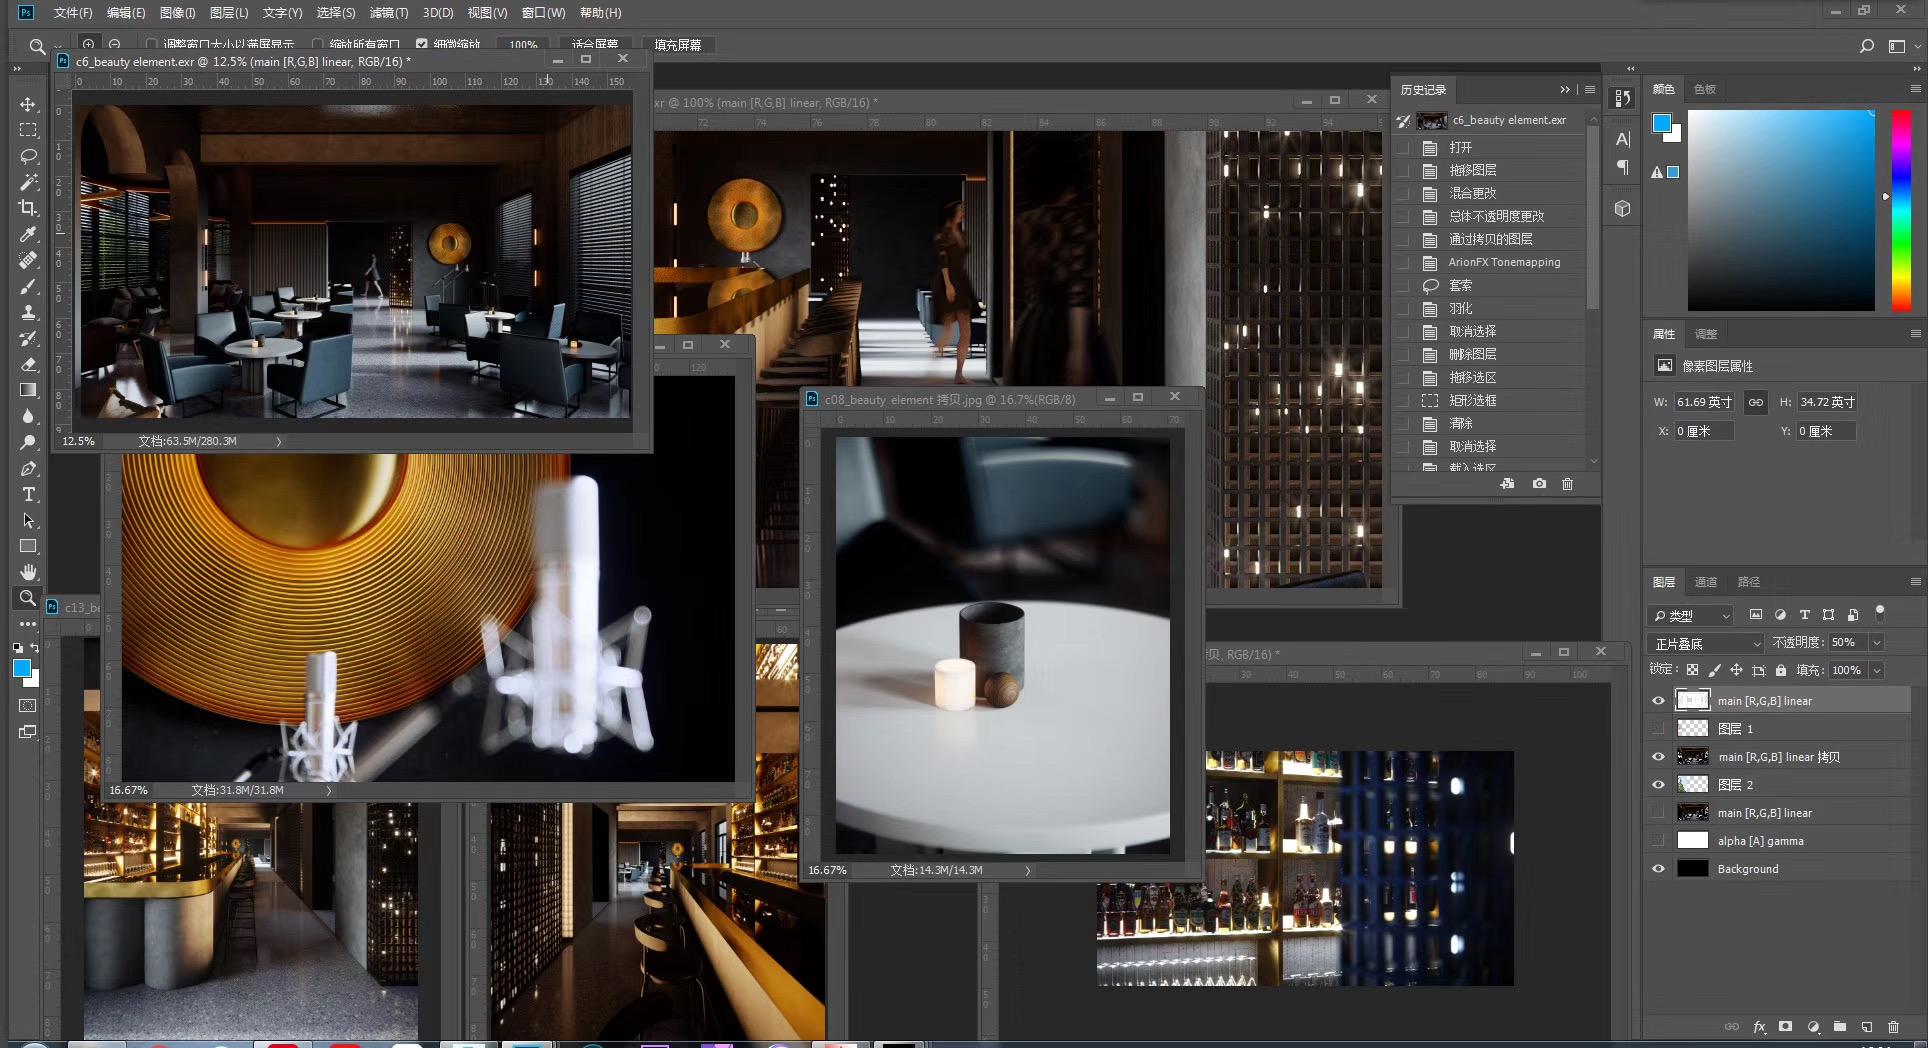Click the camera snapshot icon in History panel
The height and width of the screenshot is (1048, 1928).
1539,484
